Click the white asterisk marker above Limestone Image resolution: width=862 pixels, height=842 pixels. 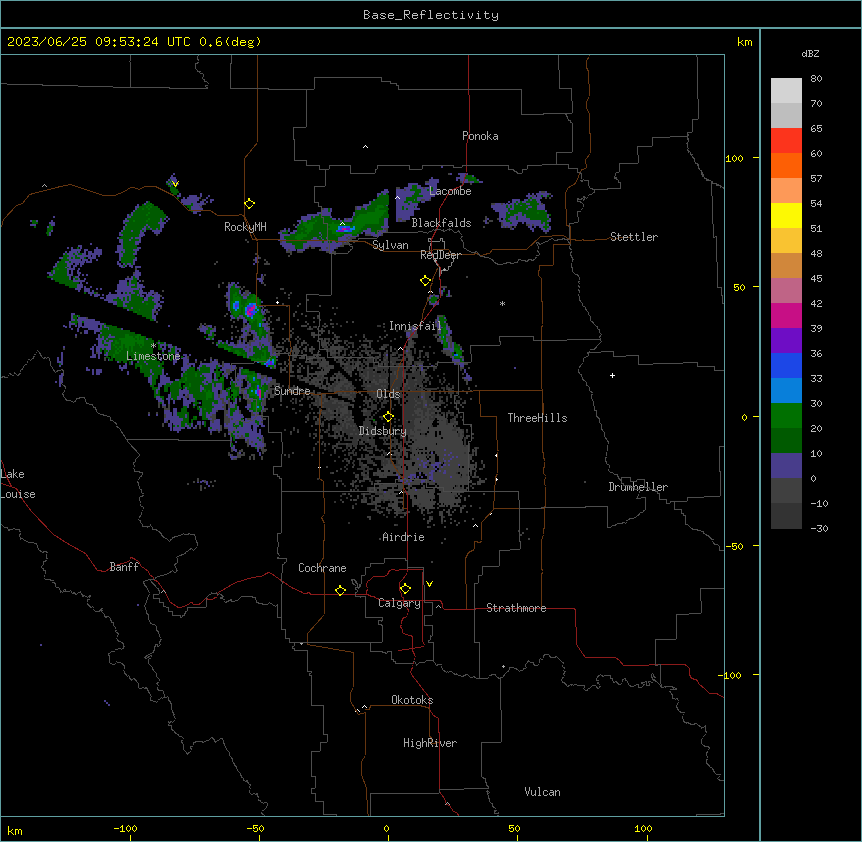pos(153,346)
